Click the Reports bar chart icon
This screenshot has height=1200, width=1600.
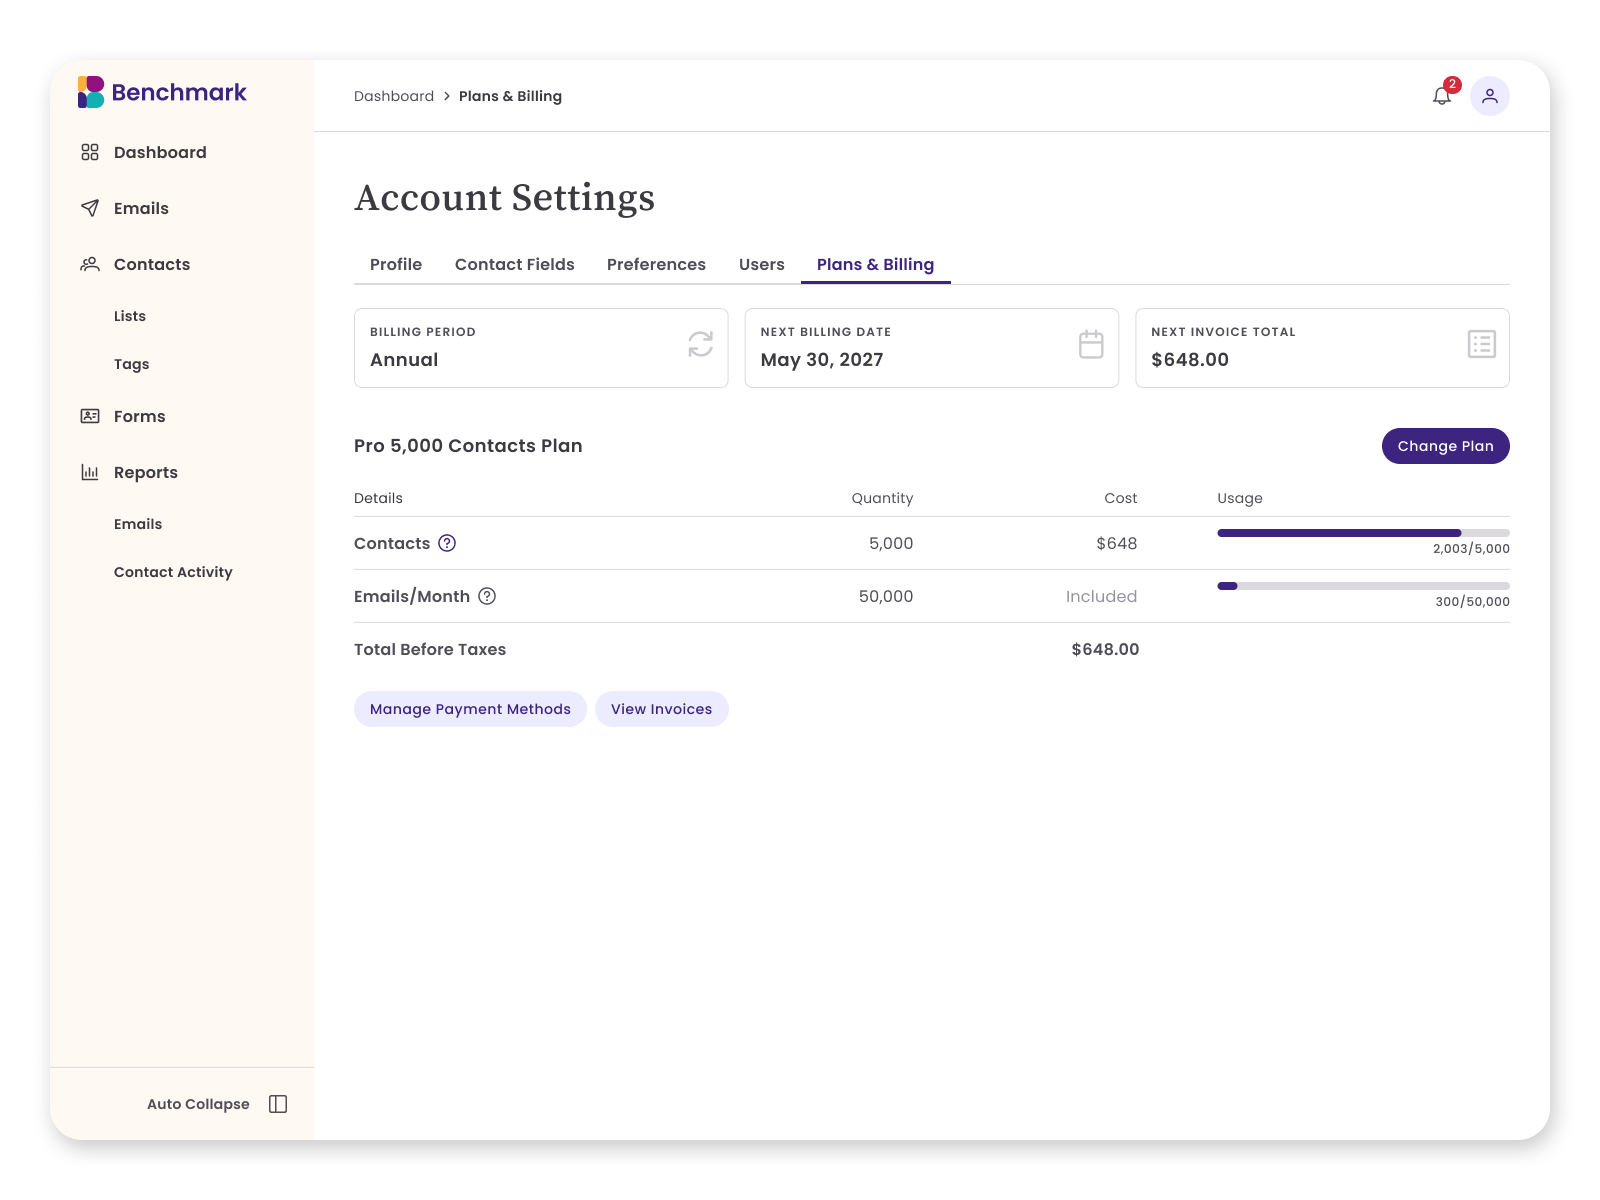coord(90,472)
